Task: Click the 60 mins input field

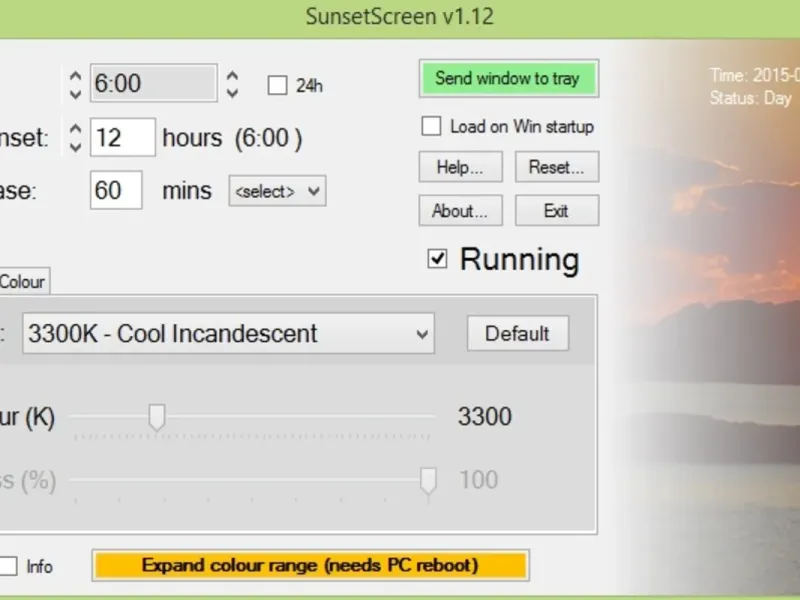Action: tap(116, 190)
